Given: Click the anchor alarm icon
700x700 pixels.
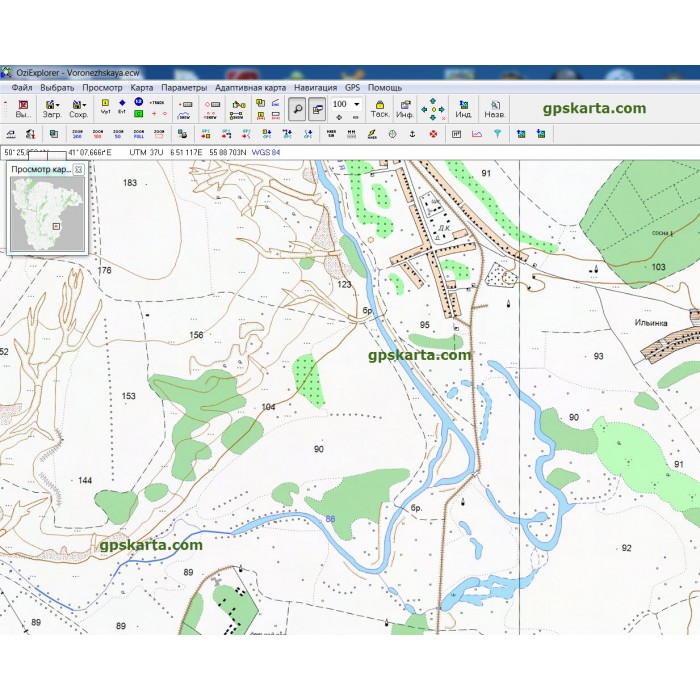Looking at the screenshot, I should point(412,133).
